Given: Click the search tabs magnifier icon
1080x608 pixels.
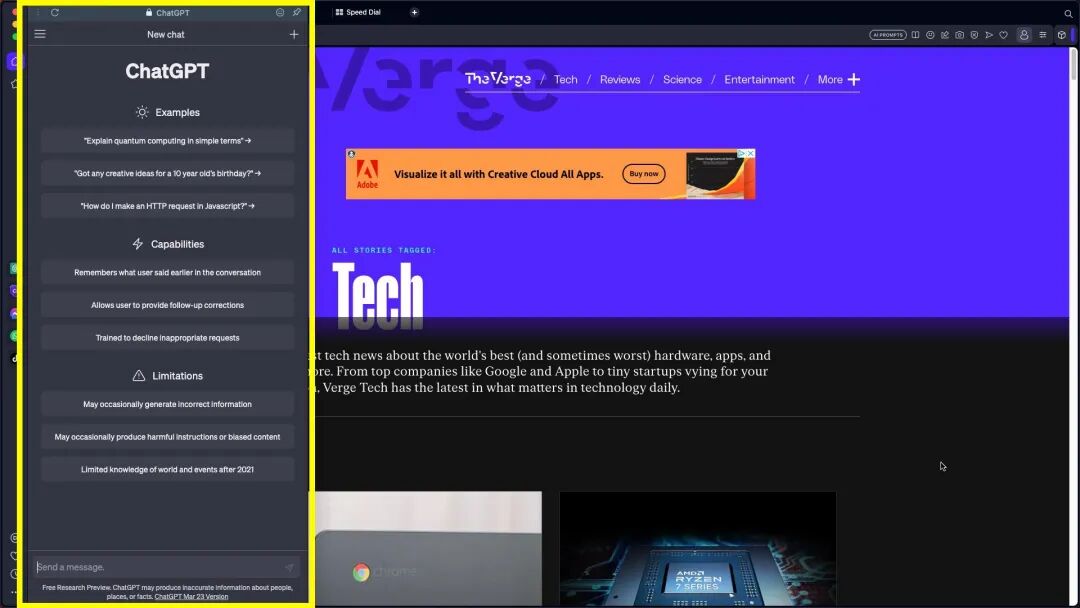Looking at the screenshot, I should (1068, 13).
